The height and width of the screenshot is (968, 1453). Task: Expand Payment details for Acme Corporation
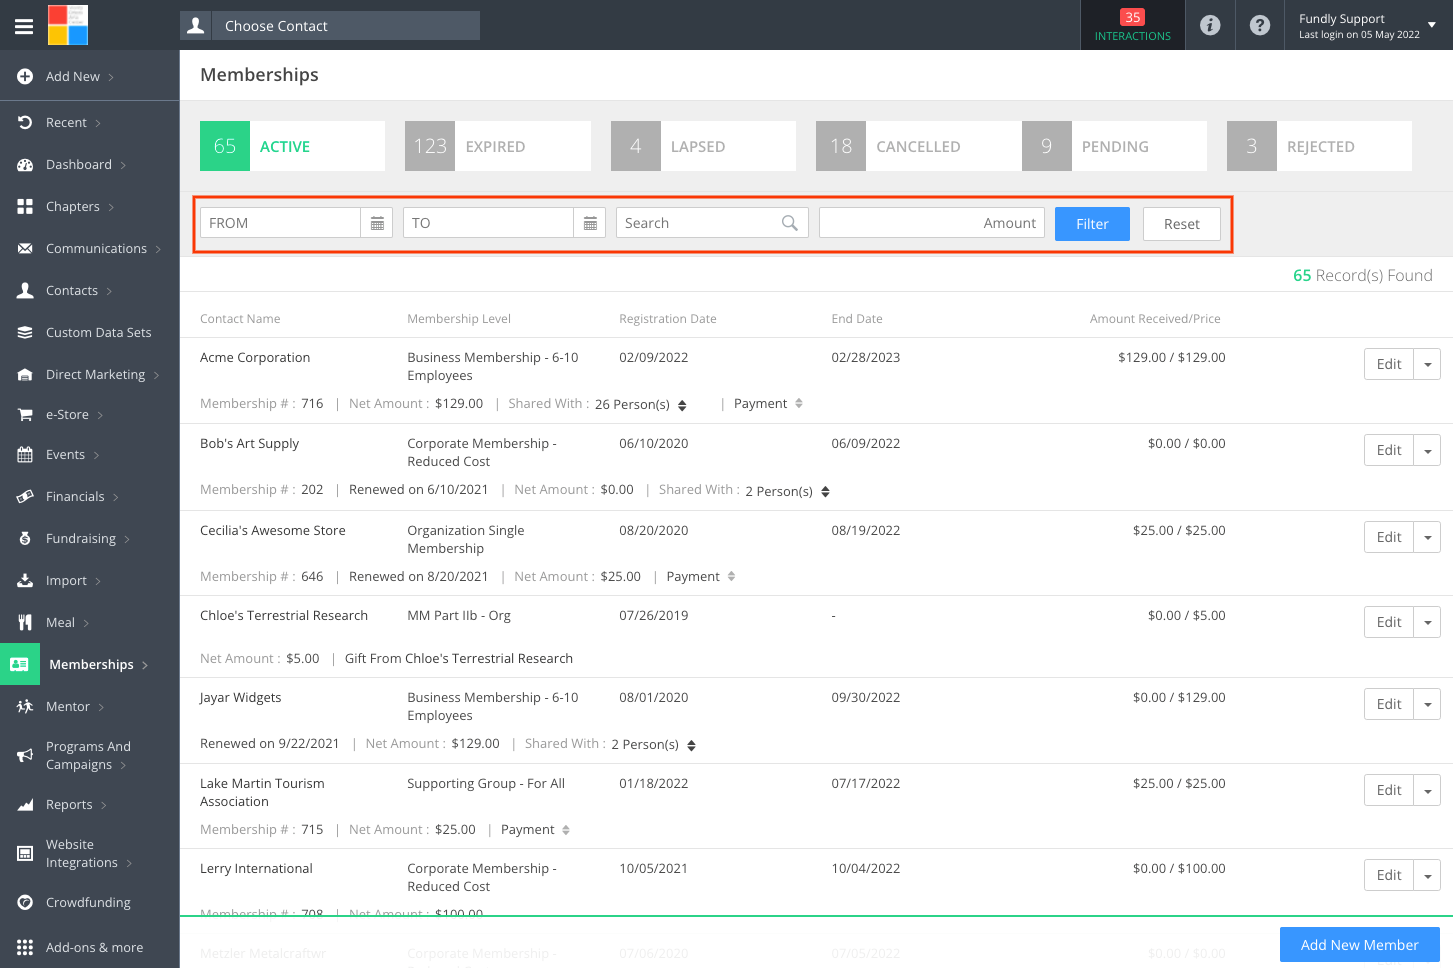pos(799,403)
